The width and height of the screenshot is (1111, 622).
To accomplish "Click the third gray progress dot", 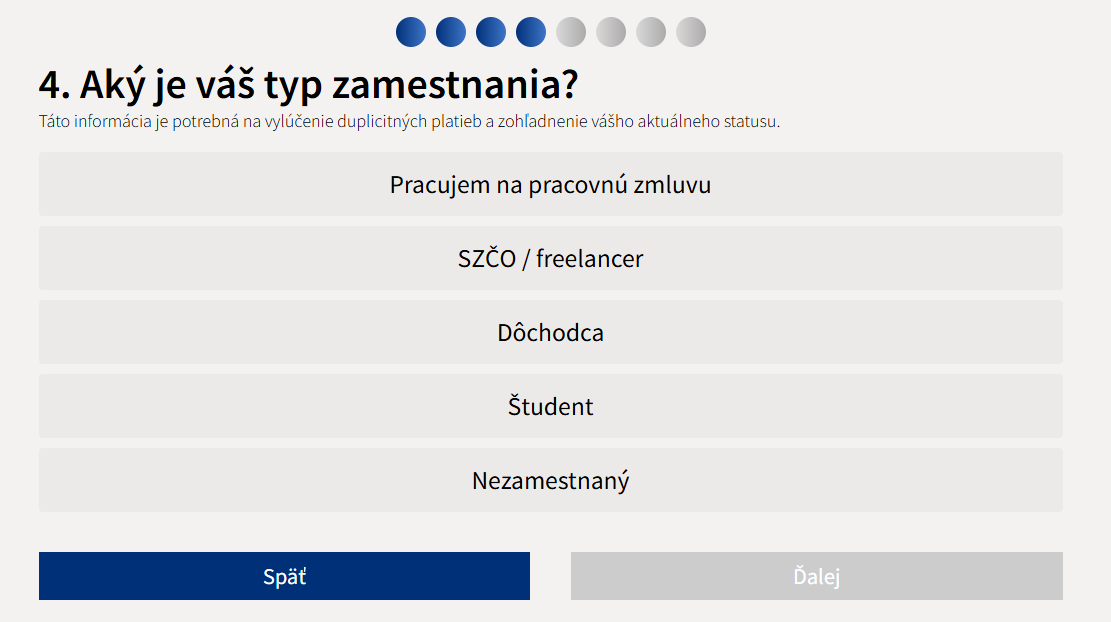I will point(651,32).
